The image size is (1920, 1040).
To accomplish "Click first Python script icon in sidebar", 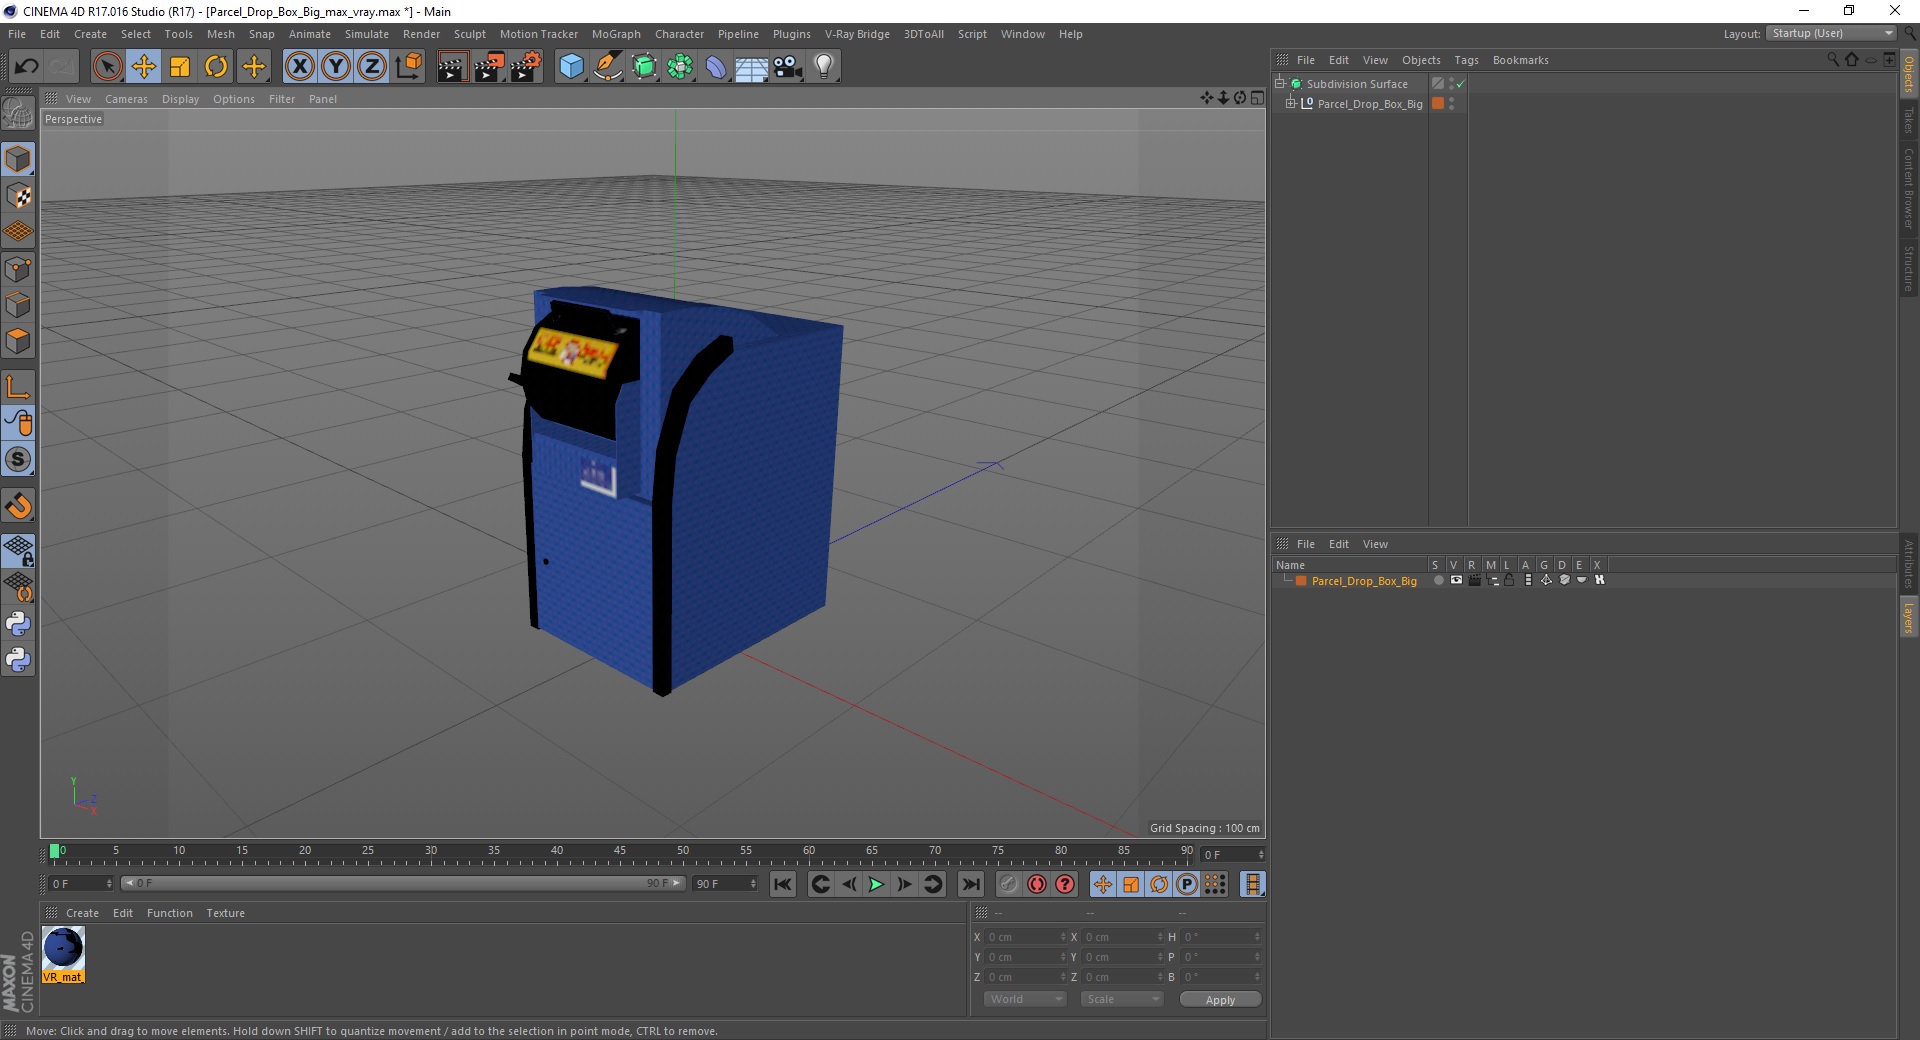I will point(18,624).
